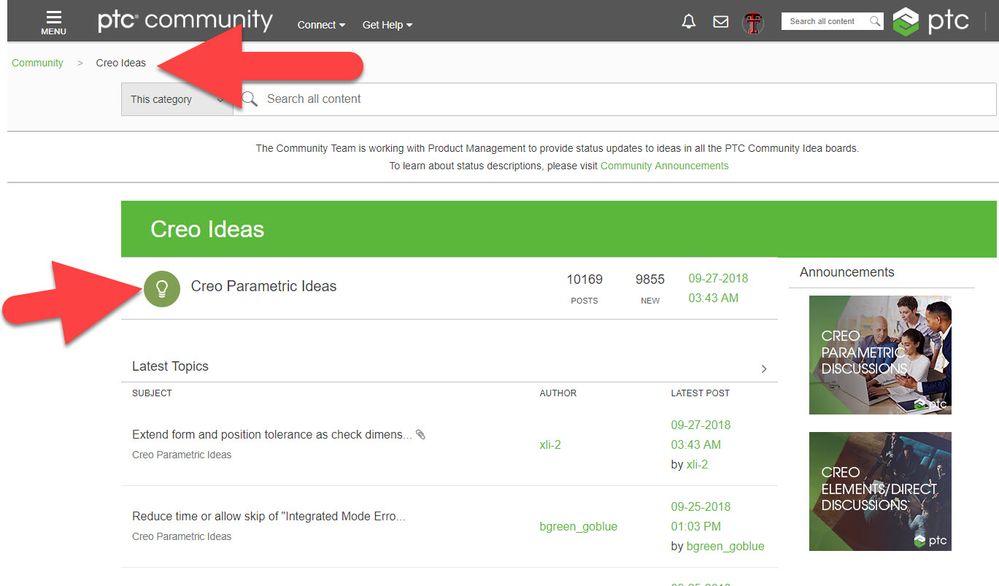Click the header search magnifier icon
The height and width of the screenshot is (586, 999).
click(x=875, y=21)
